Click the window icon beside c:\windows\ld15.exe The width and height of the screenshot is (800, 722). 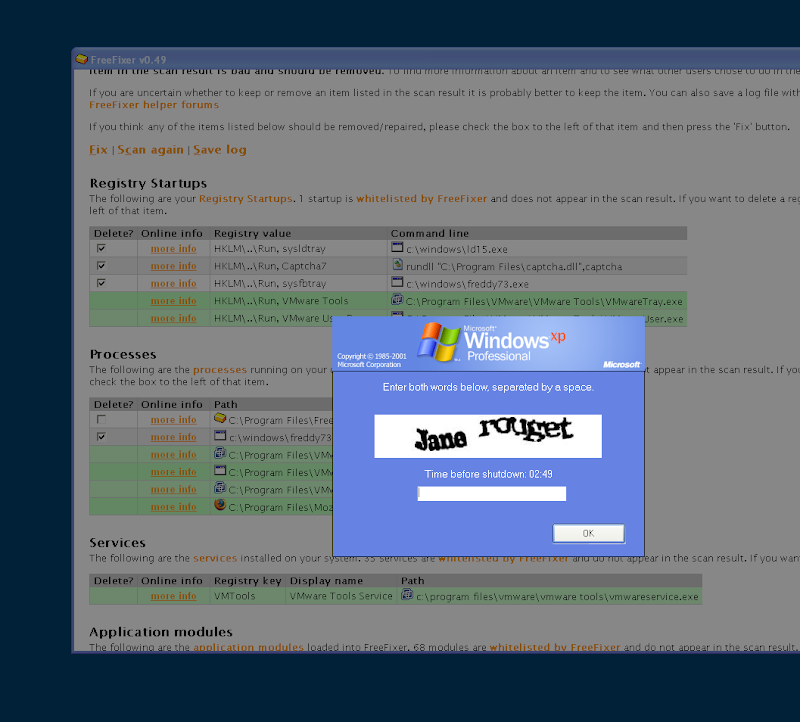(397, 247)
